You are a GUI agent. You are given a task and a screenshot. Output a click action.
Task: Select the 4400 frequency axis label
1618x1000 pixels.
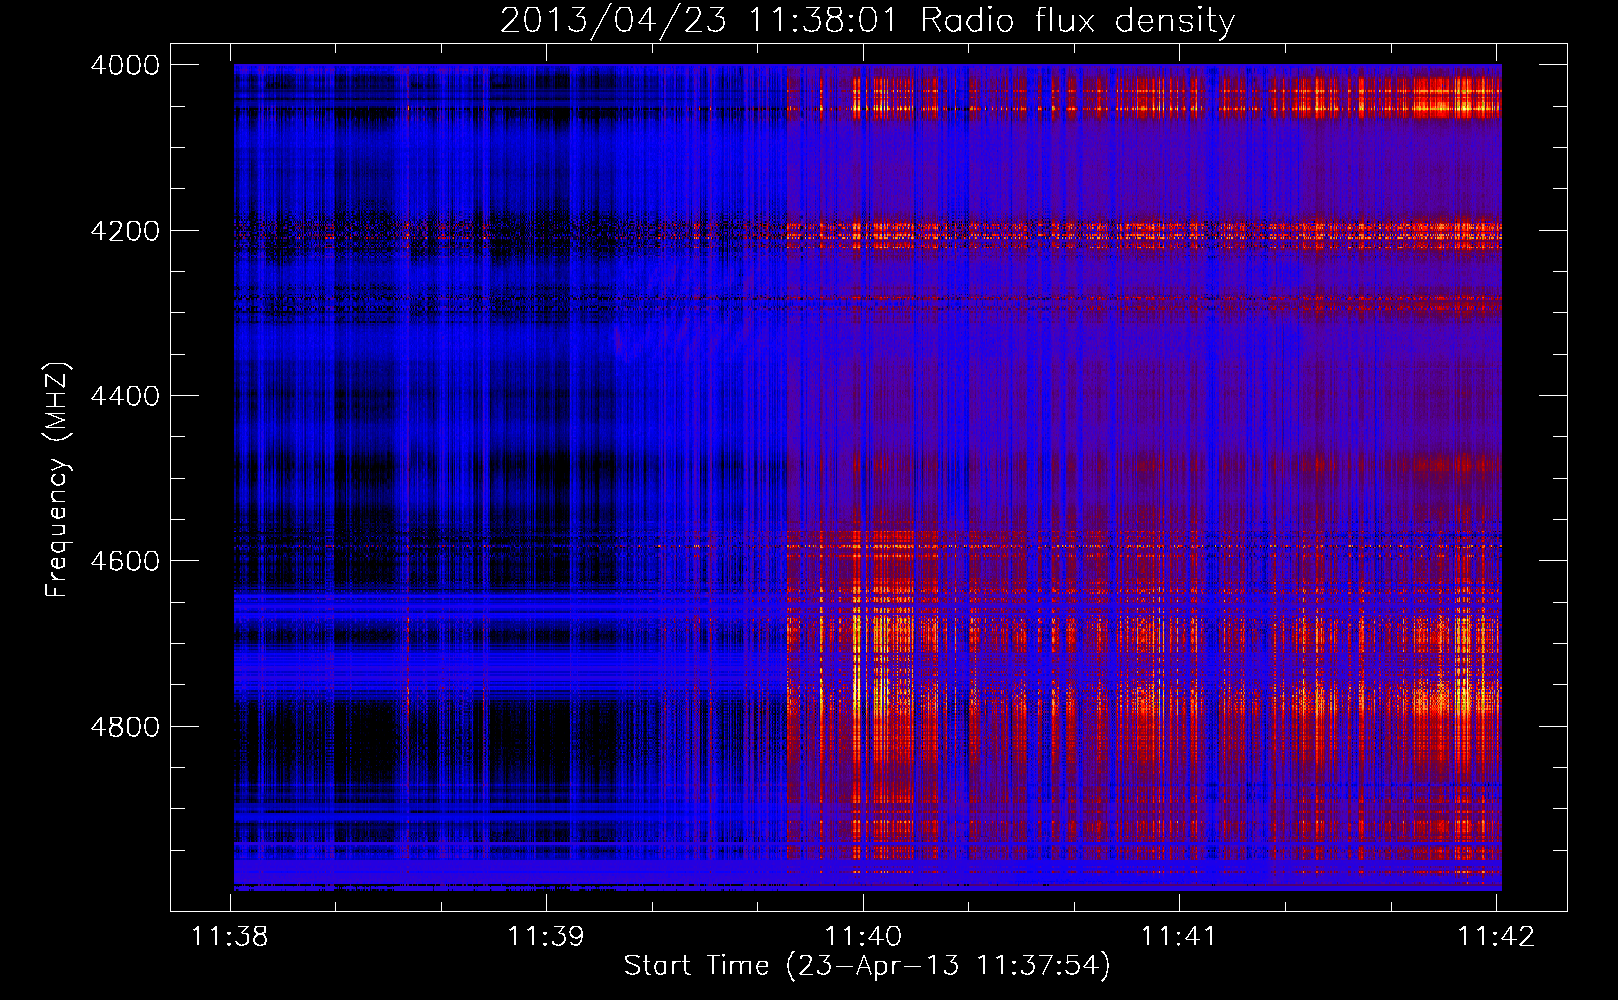click(x=125, y=396)
